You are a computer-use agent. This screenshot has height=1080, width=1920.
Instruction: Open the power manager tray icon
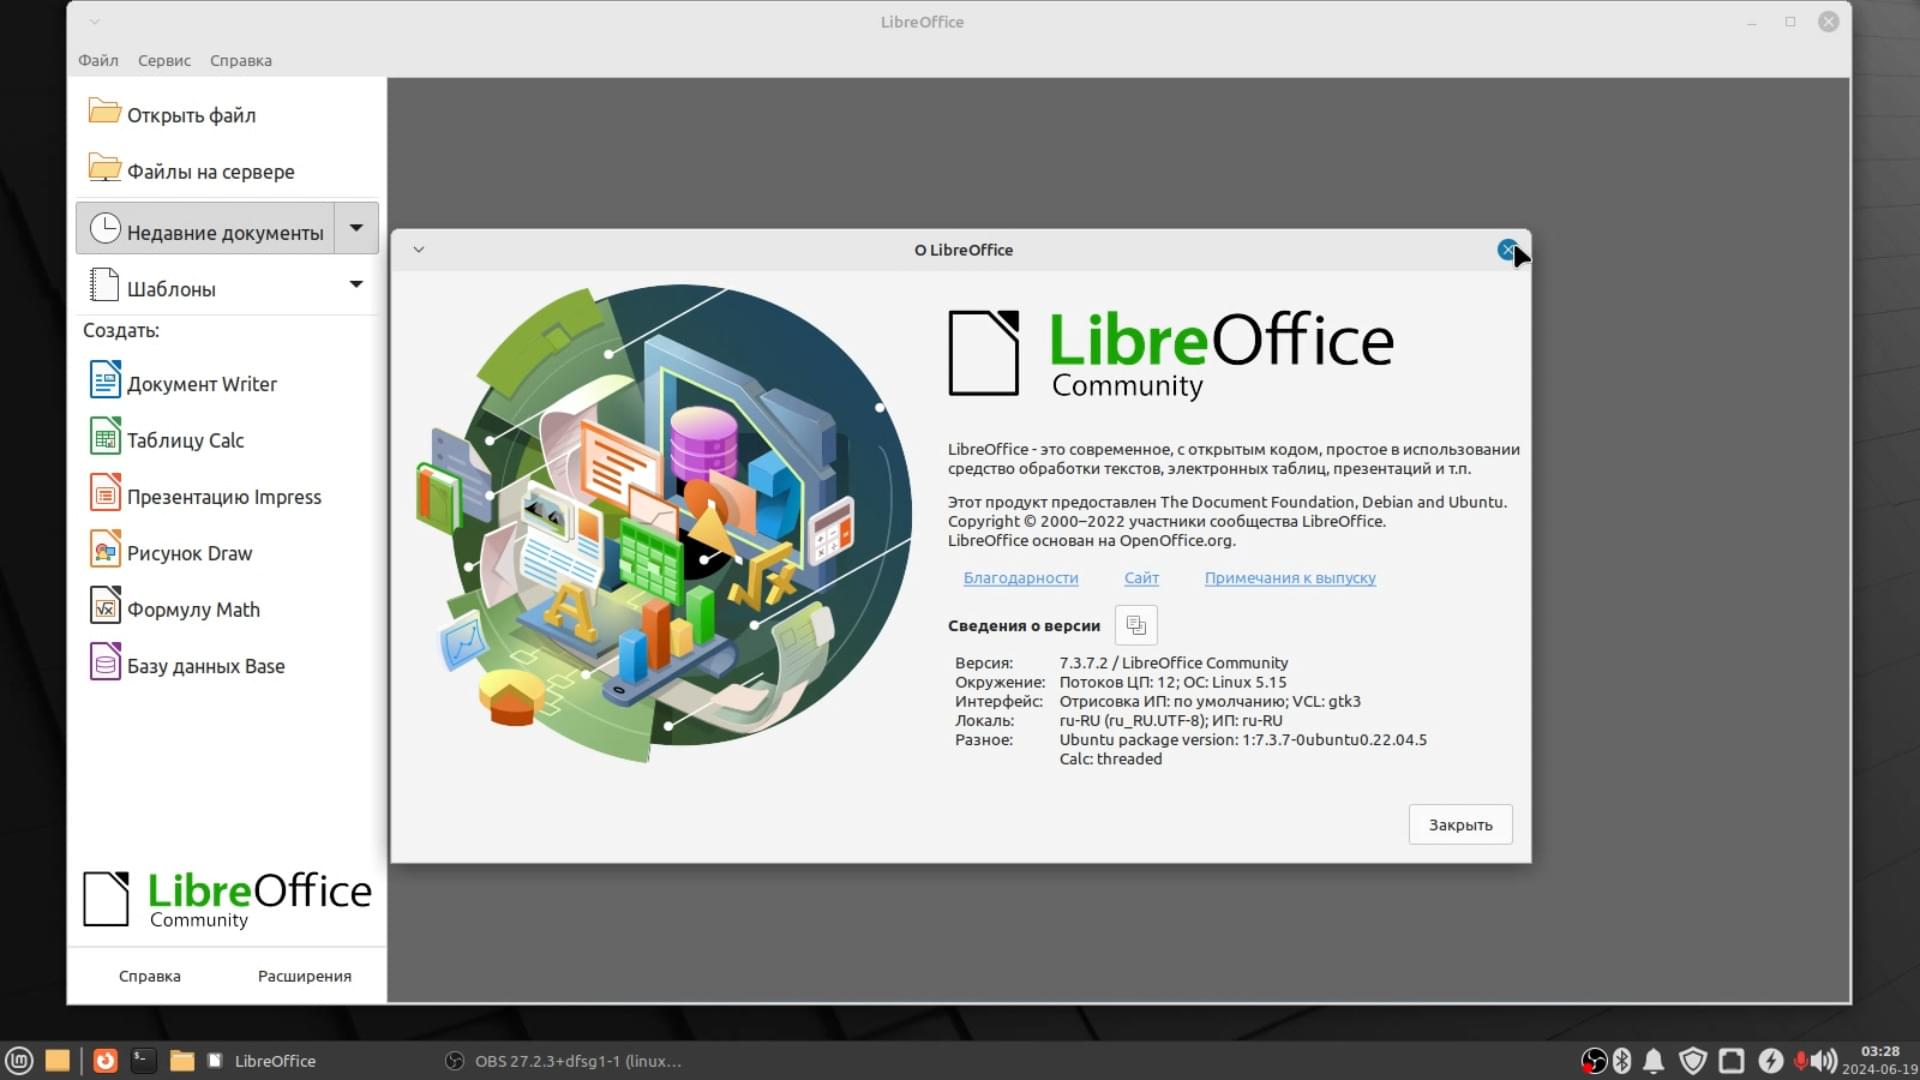1770,1061
